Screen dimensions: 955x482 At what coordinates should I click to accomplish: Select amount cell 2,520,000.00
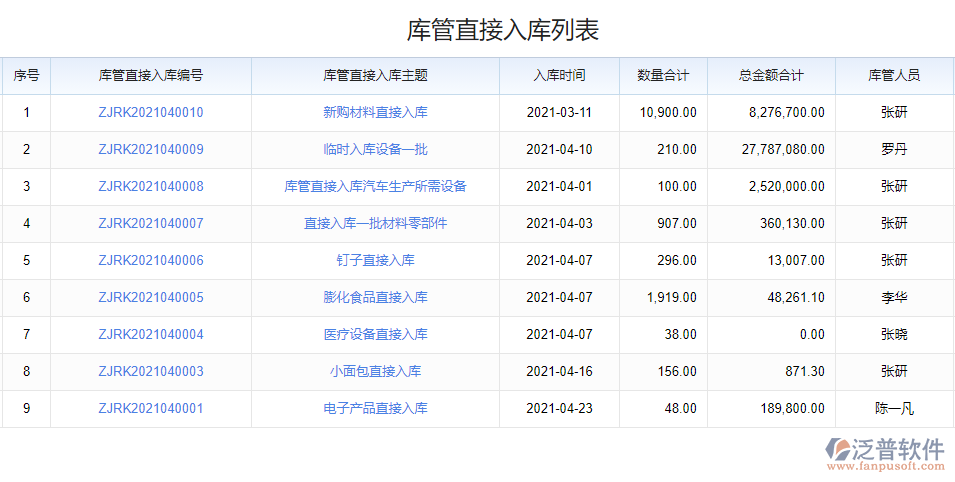771,186
